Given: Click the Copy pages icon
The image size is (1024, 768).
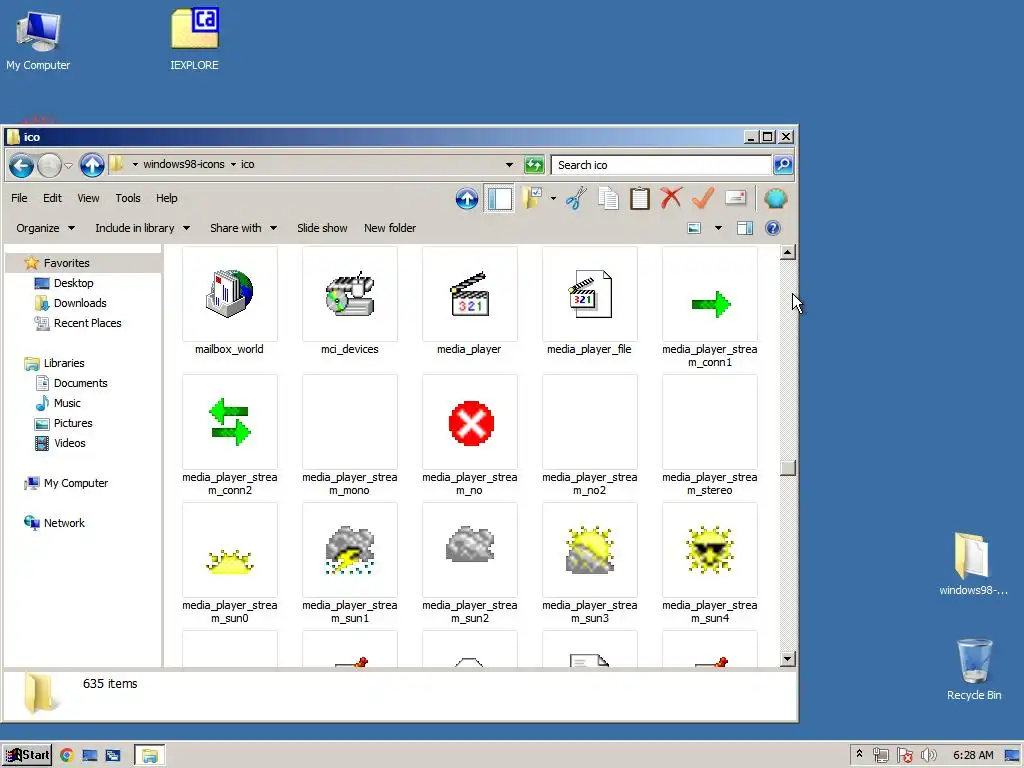Looking at the screenshot, I should click(x=608, y=199).
